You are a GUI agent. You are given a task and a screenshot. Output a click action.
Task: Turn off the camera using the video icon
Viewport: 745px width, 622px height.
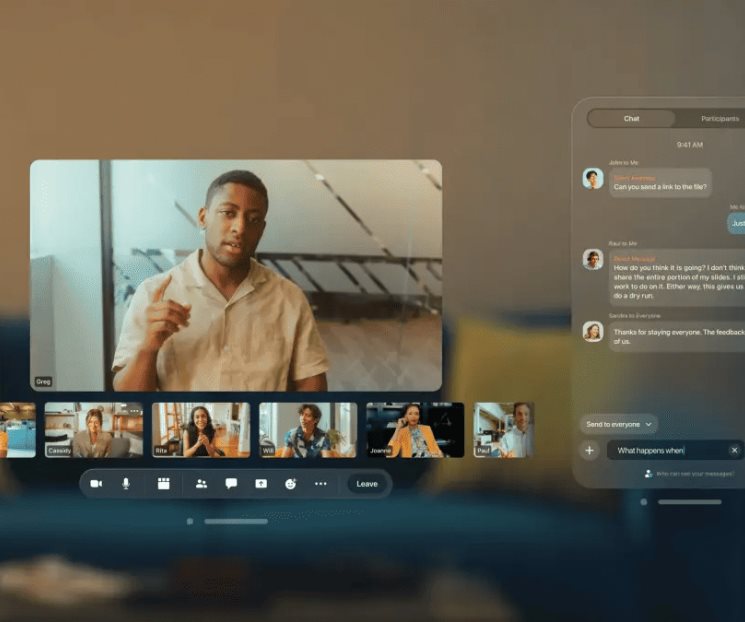tap(96, 484)
